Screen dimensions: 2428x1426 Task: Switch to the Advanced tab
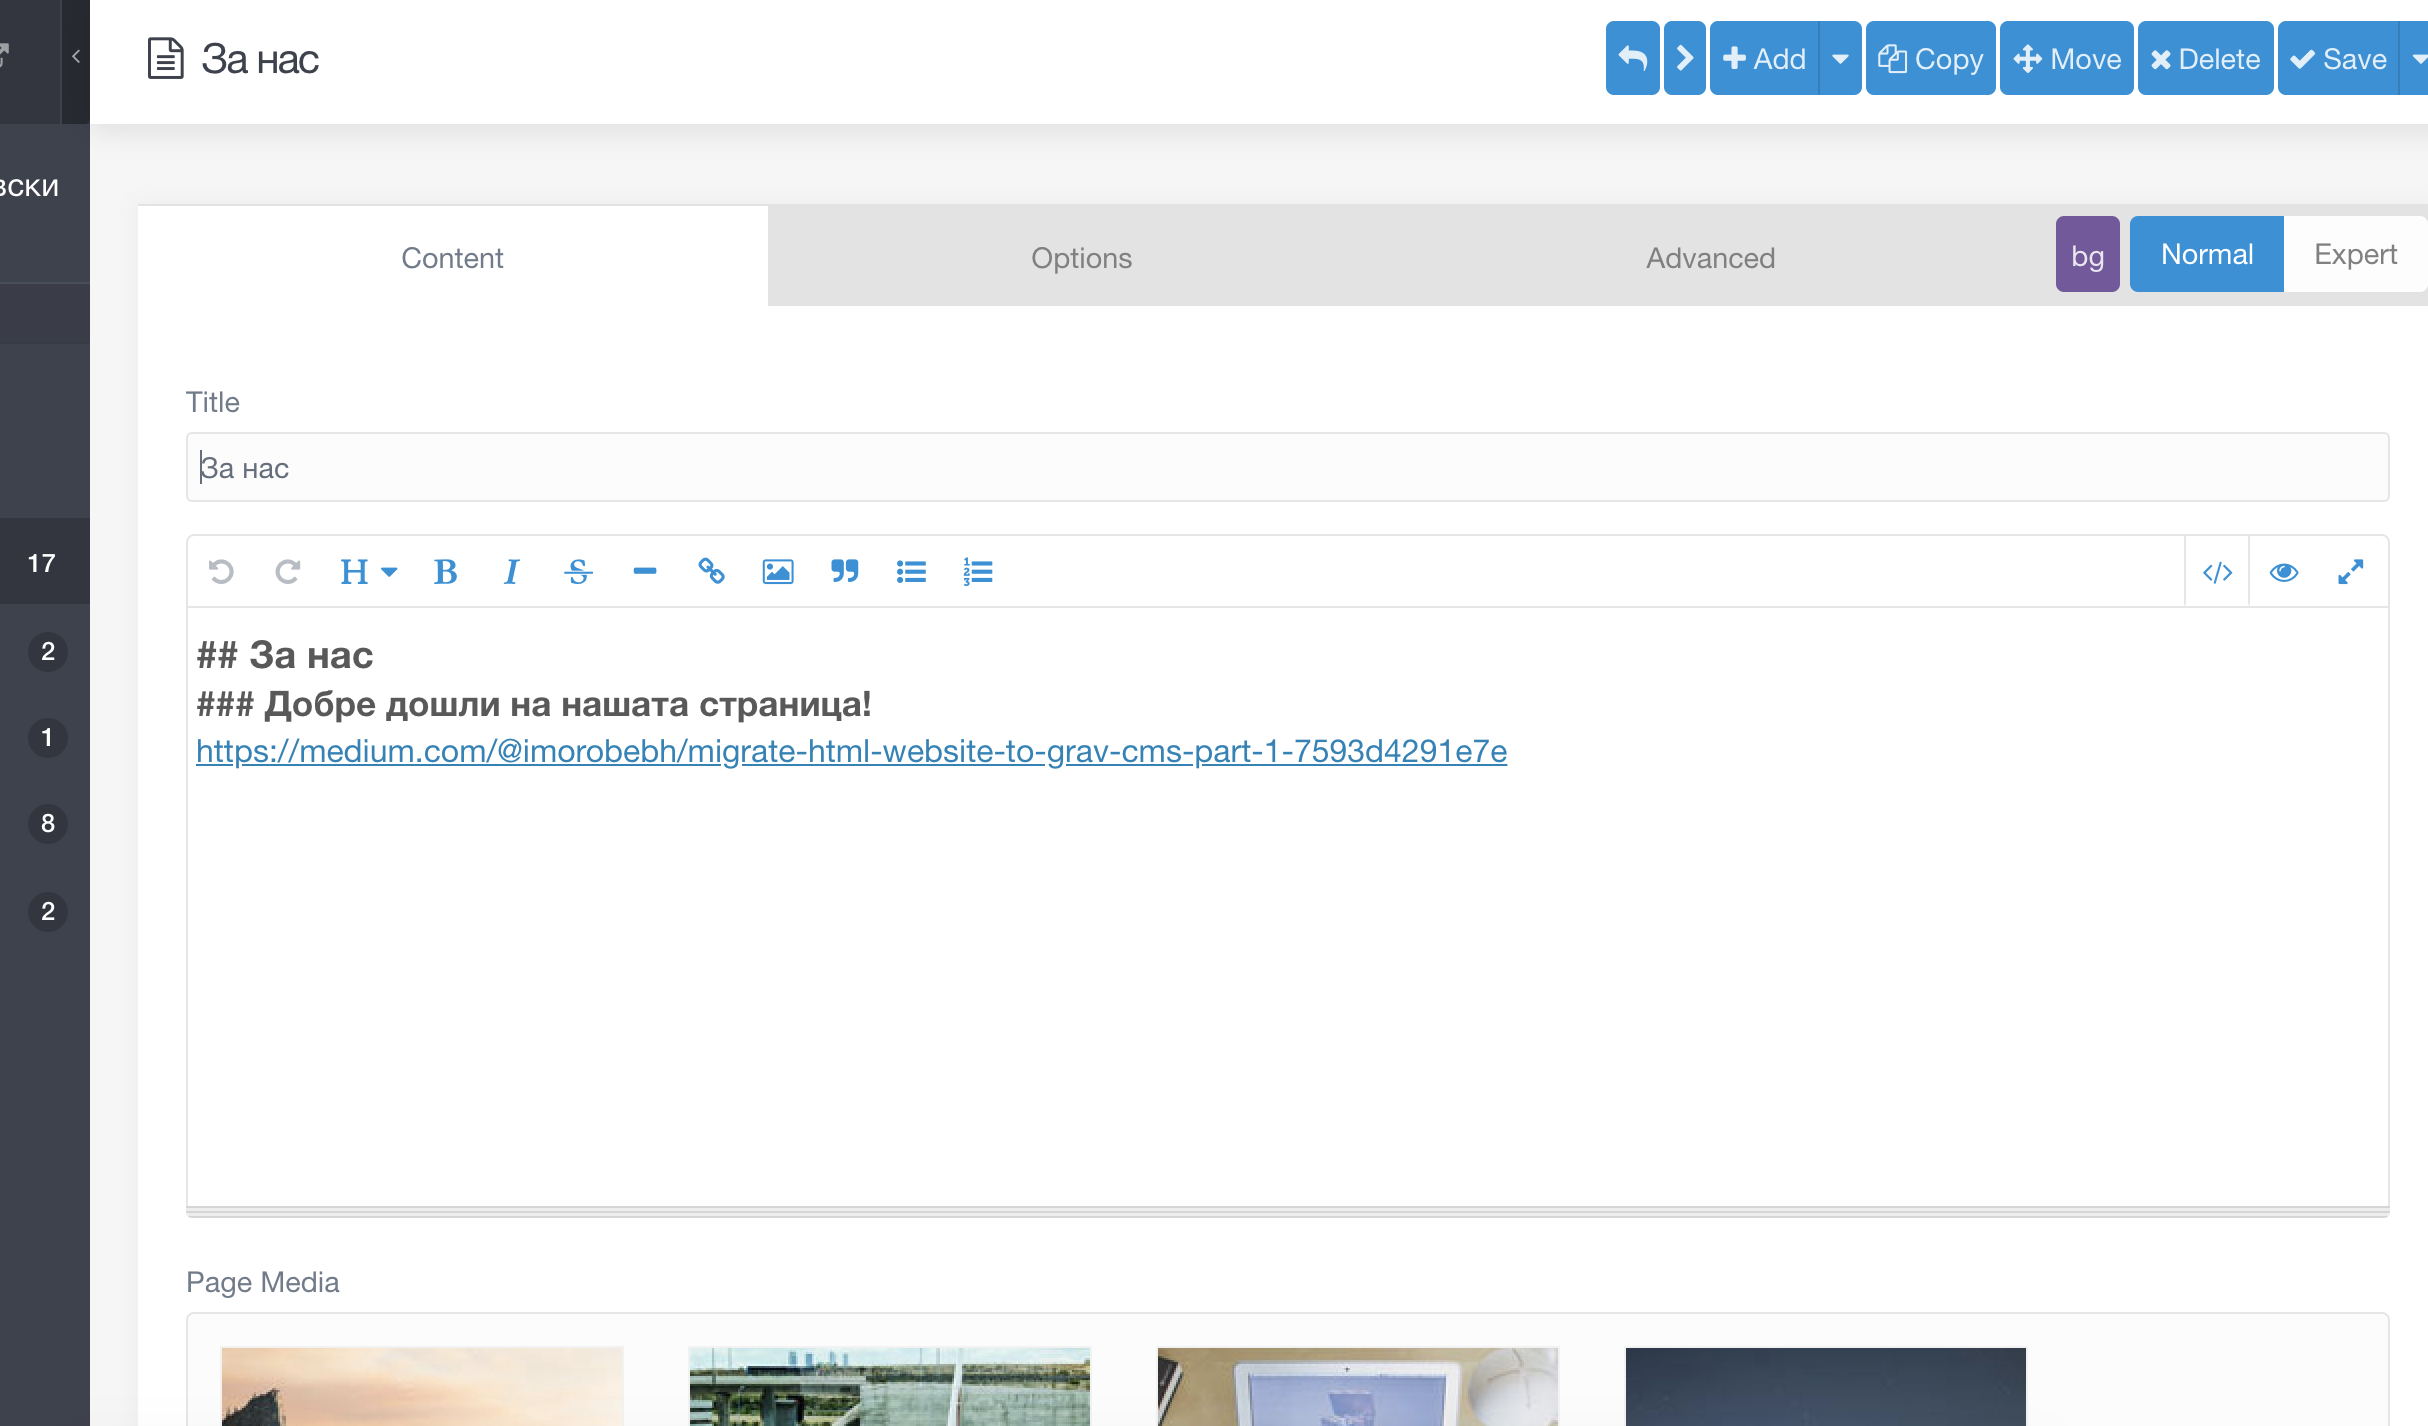(1711, 257)
